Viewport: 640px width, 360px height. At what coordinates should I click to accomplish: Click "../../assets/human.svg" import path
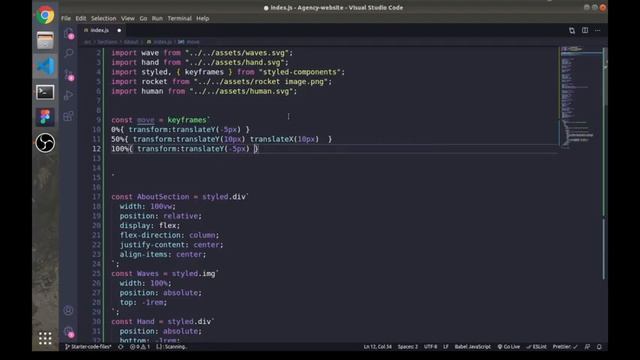[x=241, y=91]
